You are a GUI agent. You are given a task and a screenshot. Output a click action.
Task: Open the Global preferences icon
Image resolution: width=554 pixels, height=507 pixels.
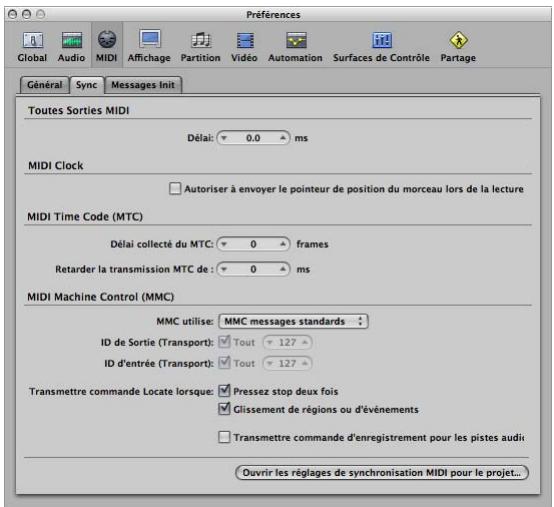[32, 46]
